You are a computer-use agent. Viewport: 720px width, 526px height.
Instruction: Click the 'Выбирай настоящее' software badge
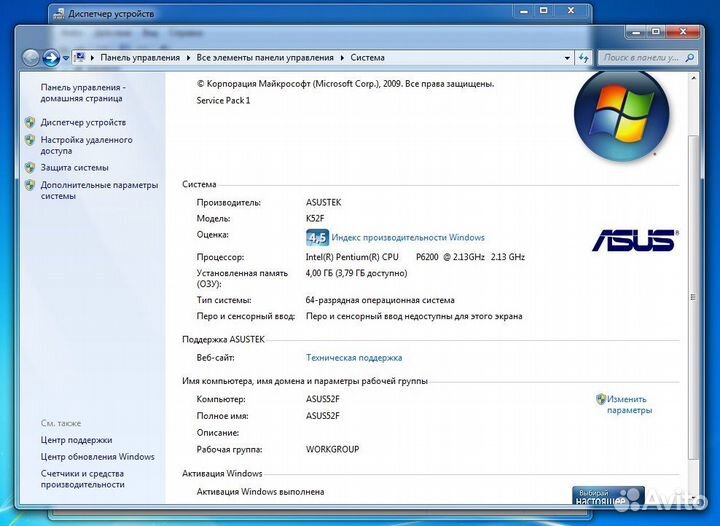[x=608, y=495]
